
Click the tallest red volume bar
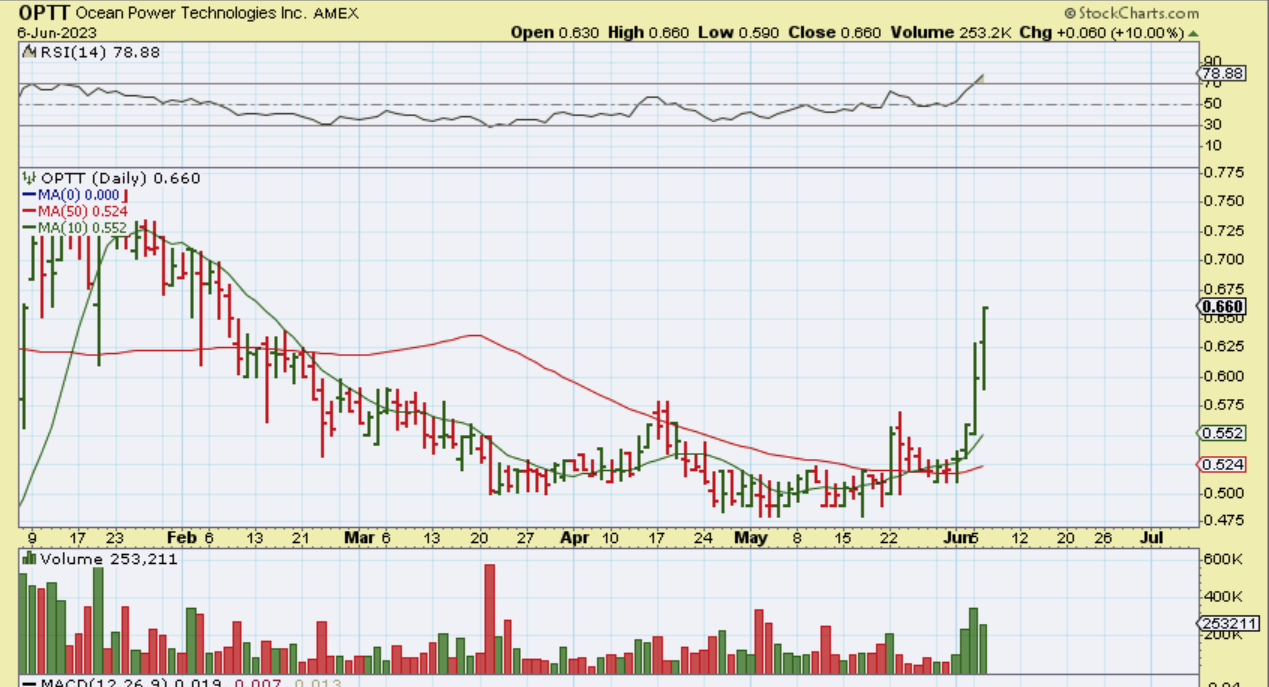pos(490,619)
